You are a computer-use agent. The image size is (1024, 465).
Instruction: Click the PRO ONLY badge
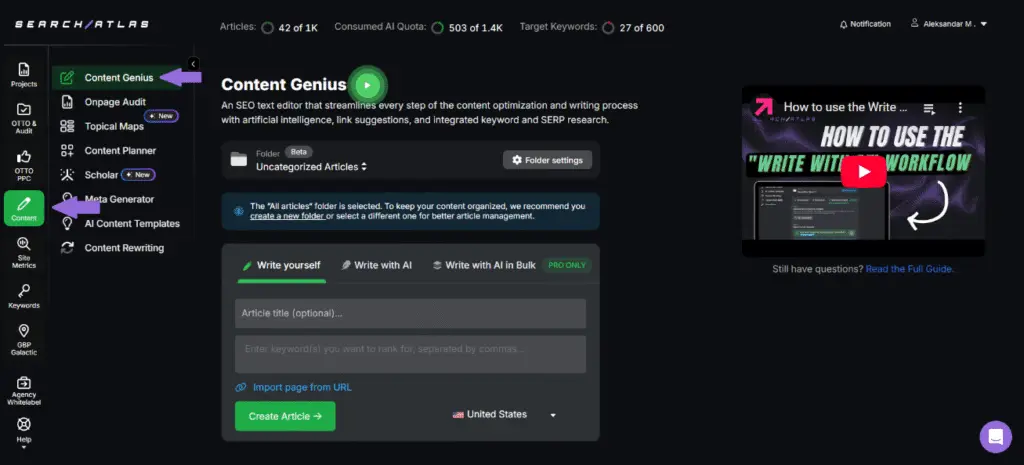coord(567,265)
